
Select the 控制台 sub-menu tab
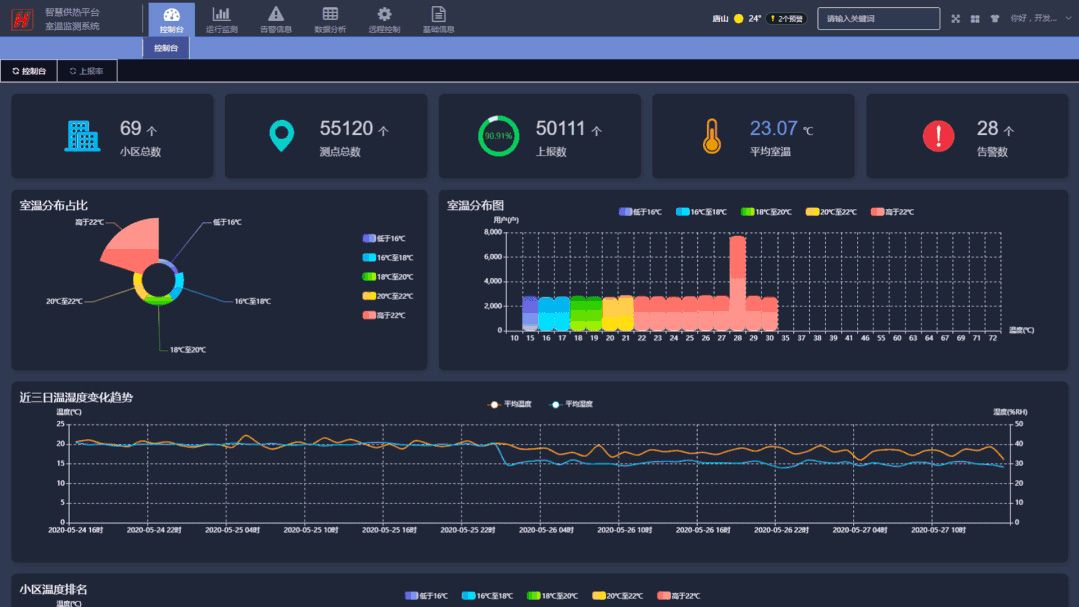(165, 48)
